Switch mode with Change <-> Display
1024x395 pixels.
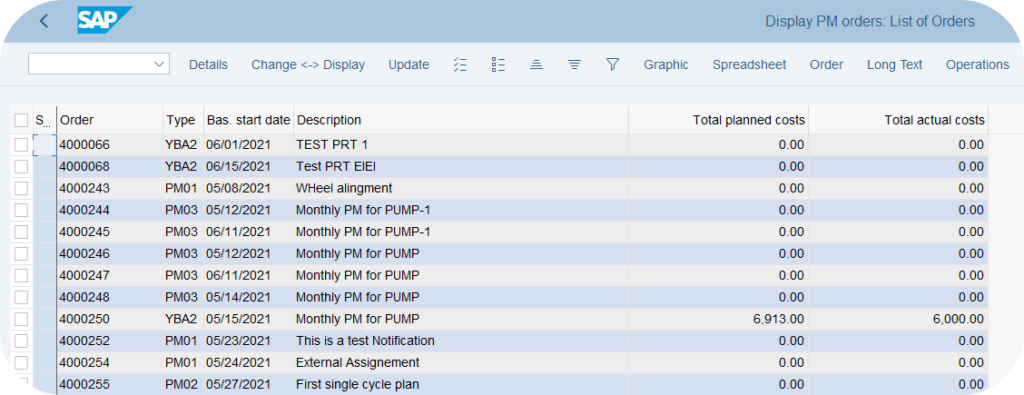[x=308, y=65]
